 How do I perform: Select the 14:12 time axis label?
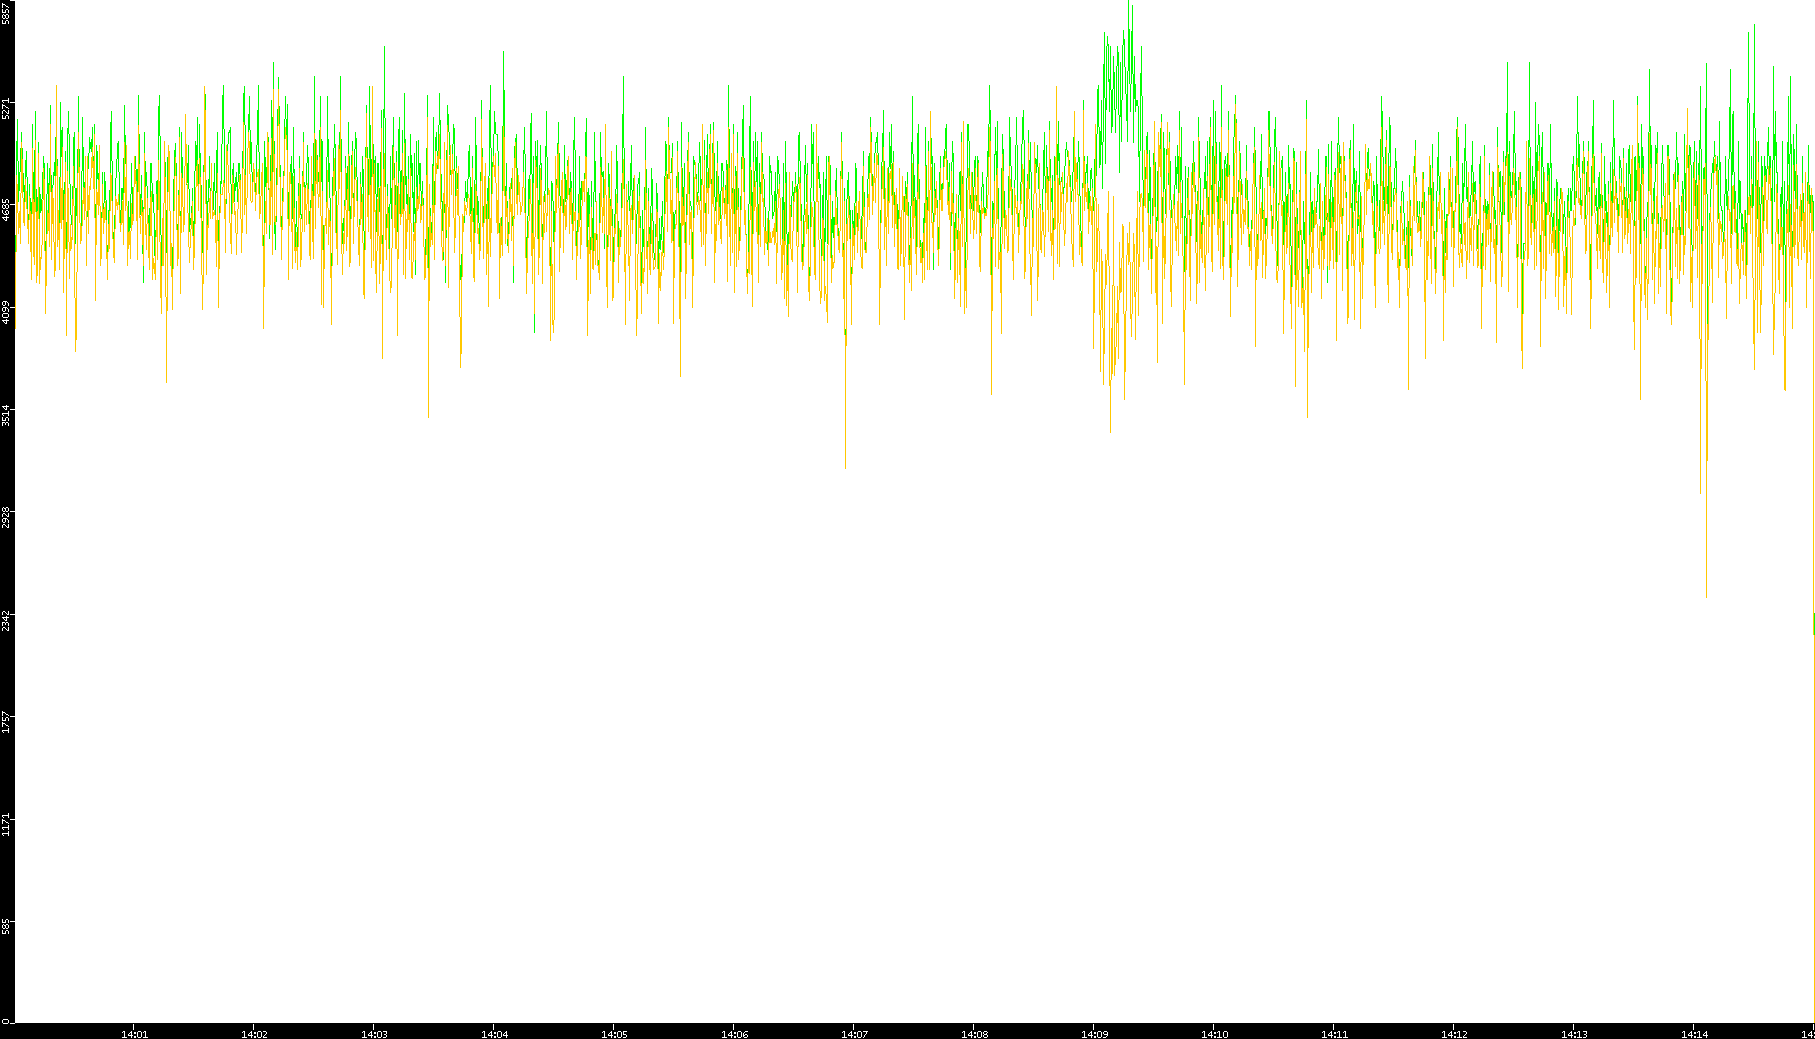point(1454,1034)
